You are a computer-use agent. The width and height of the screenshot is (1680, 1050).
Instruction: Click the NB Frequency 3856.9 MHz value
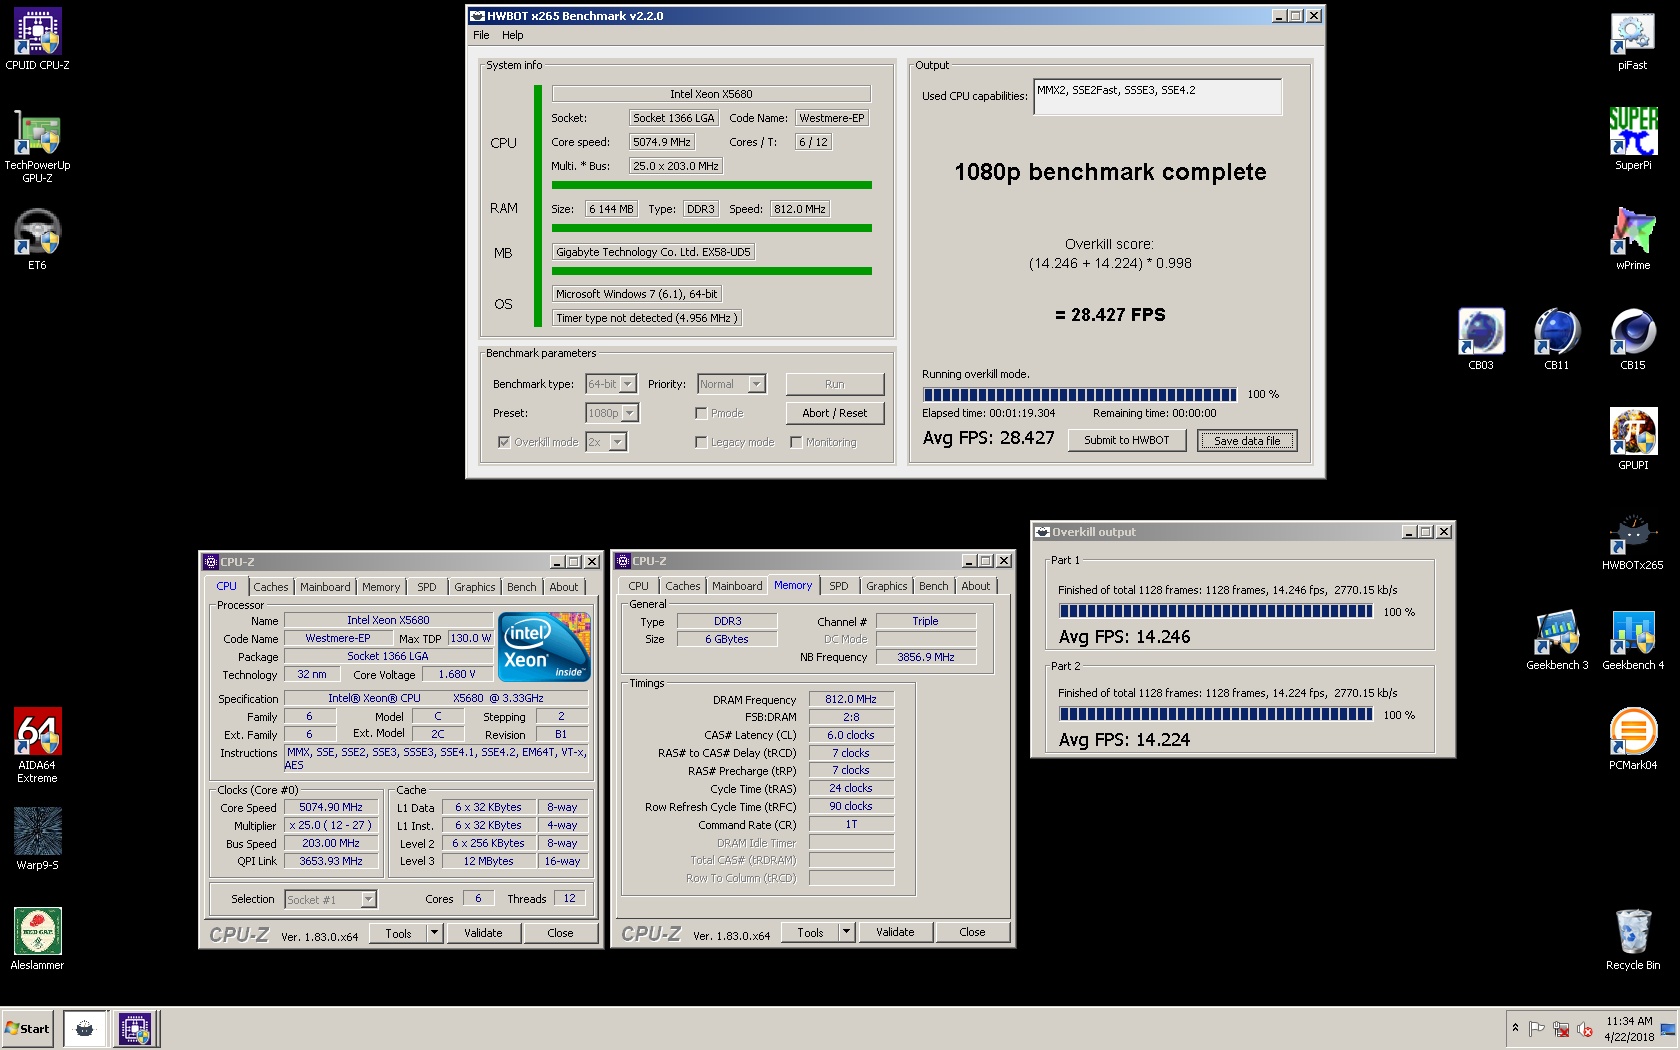tap(926, 657)
